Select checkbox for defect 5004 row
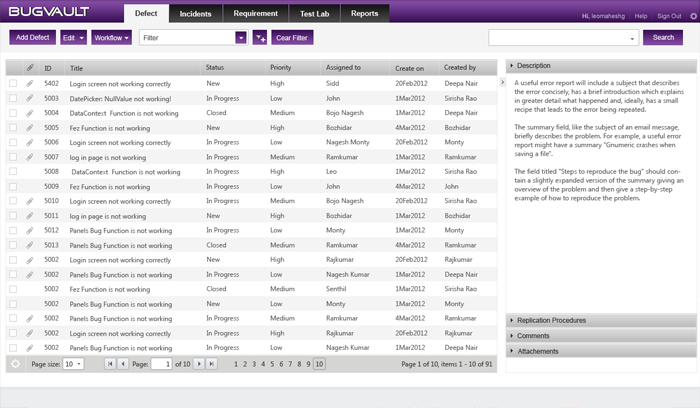The height and width of the screenshot is (408, 700). [x=13, y=113]
